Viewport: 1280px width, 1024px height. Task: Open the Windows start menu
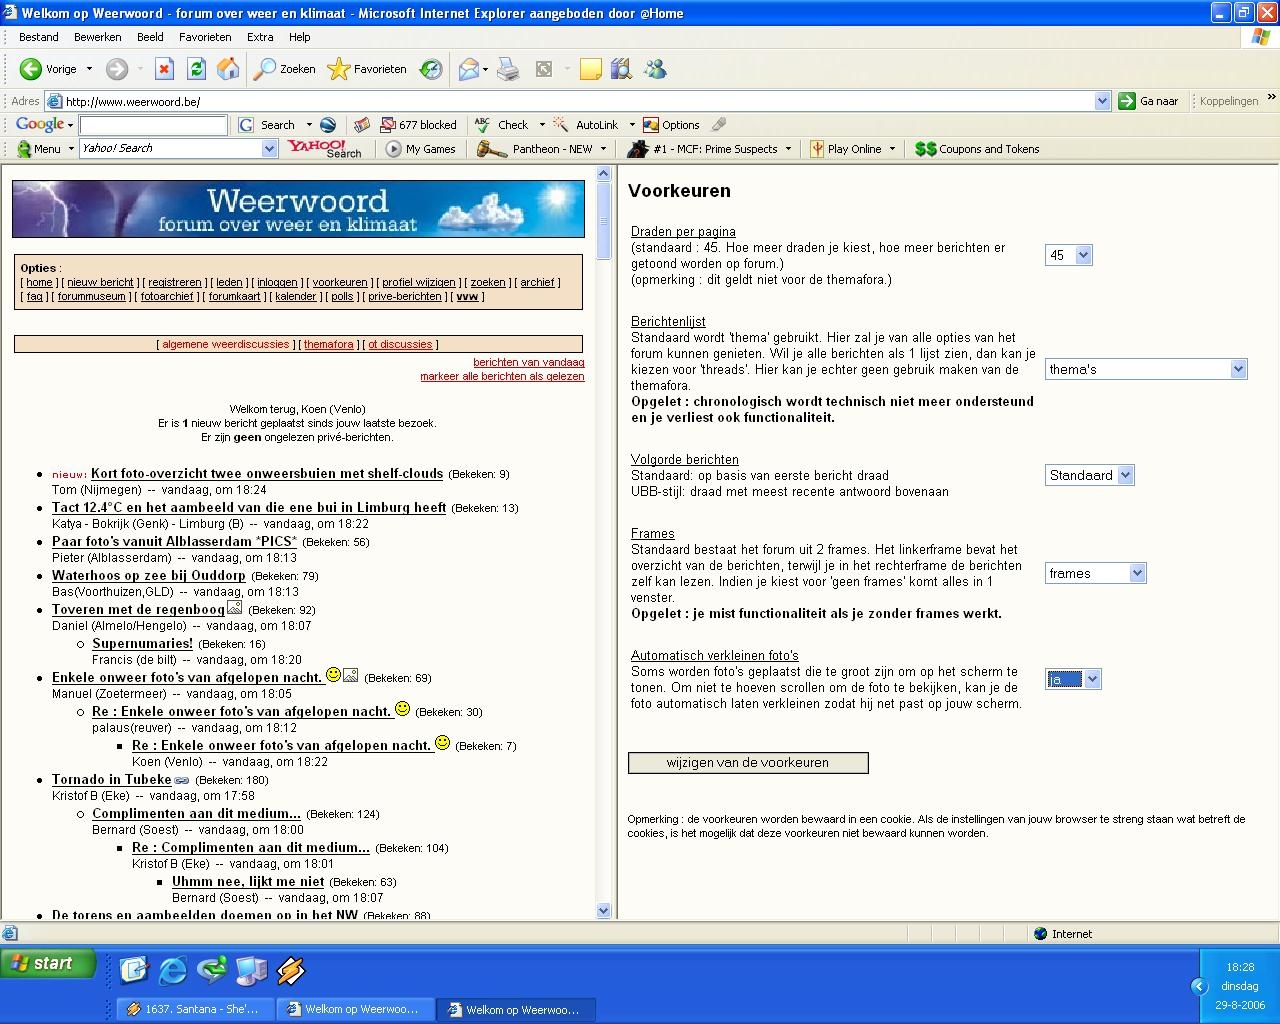click(49, 963)
